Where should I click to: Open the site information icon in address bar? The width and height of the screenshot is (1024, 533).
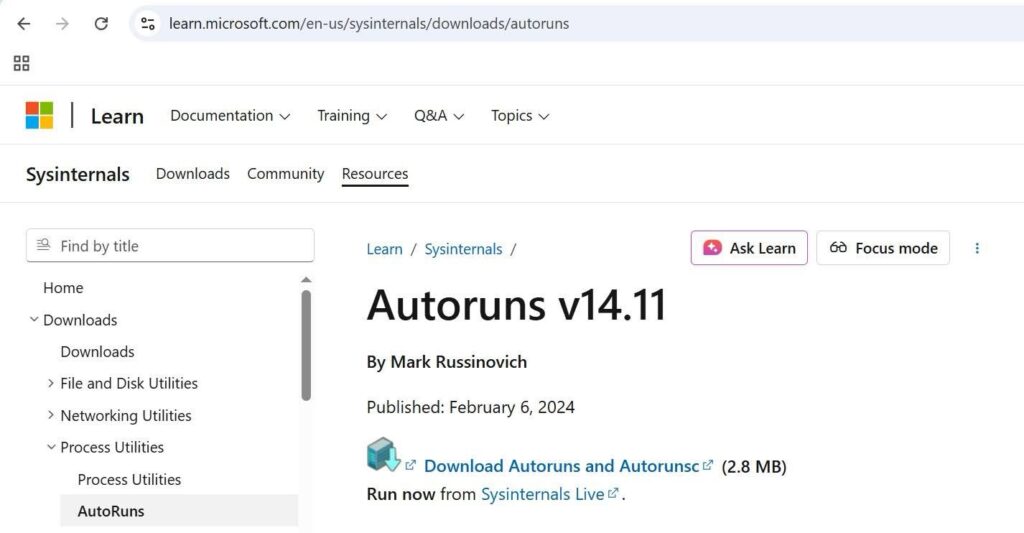[x=148, y=23]
